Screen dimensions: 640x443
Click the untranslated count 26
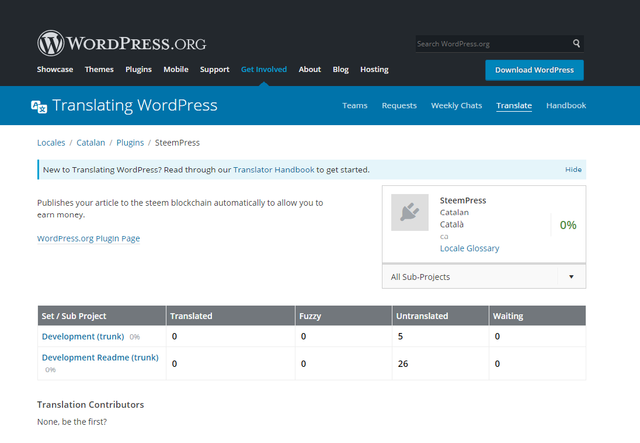pyautogui.click(x=403, y=364)
